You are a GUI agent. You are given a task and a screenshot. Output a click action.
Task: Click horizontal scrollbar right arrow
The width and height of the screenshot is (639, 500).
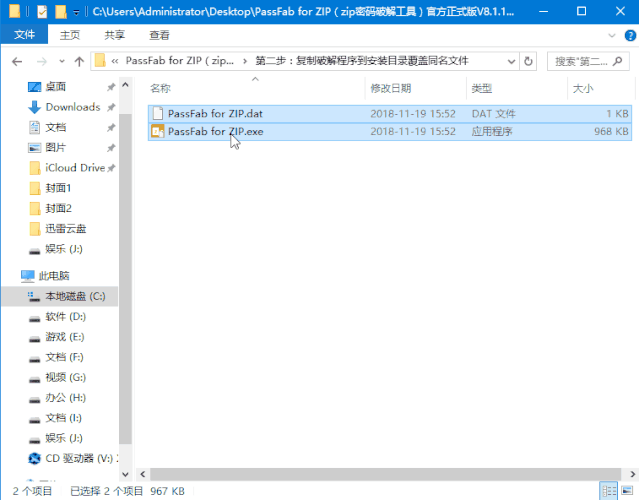tap(632, 474)
